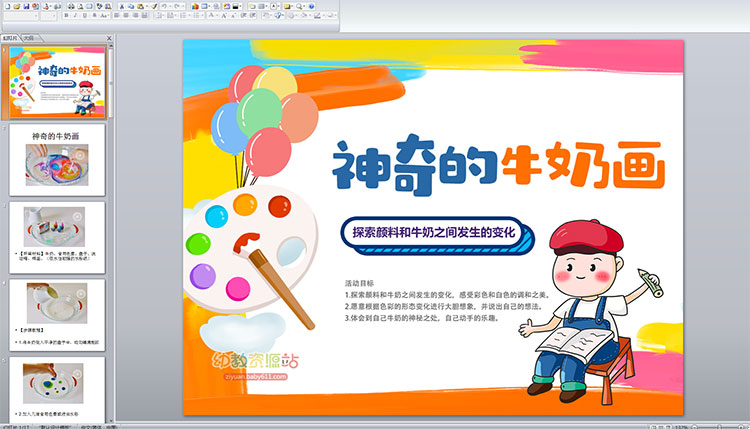Click the Font color A icon

210,15
